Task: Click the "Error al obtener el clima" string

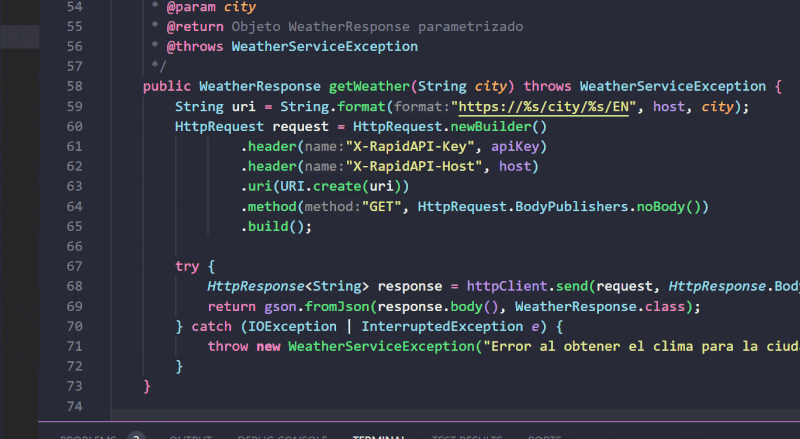Action: 640,346
